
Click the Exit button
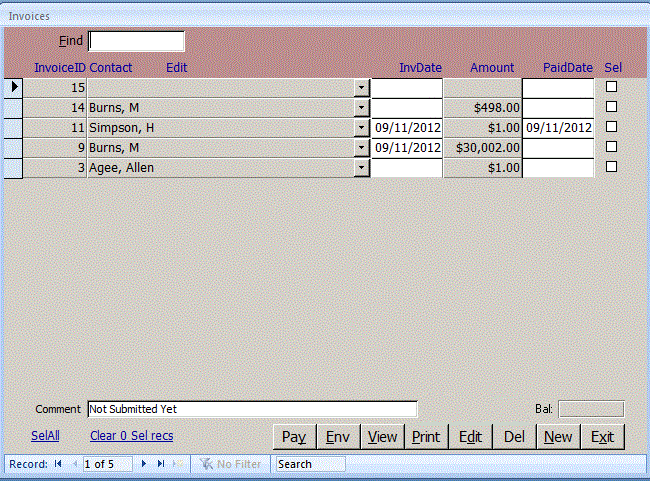pos(602,437)
